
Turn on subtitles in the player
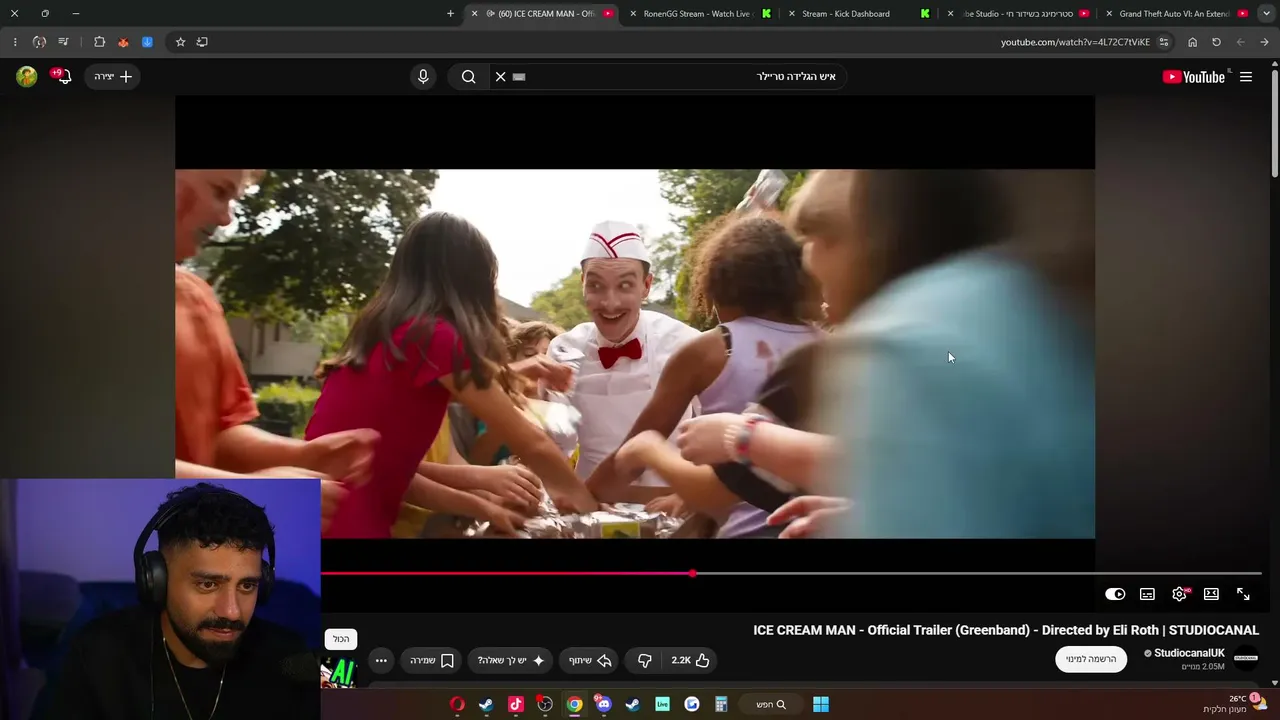[1147, 594]
